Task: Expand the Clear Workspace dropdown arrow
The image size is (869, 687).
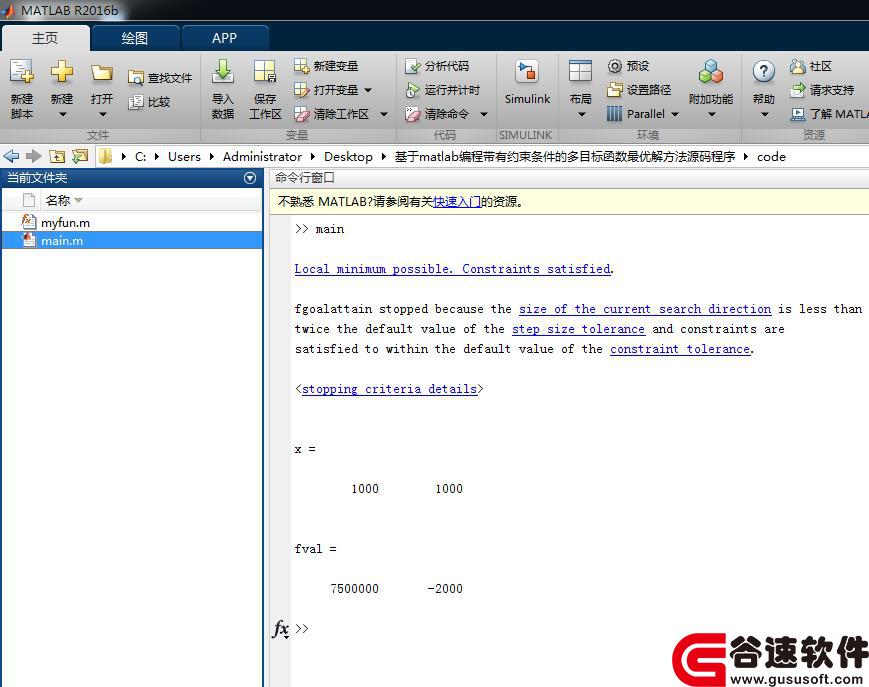Action: [384, 114]
